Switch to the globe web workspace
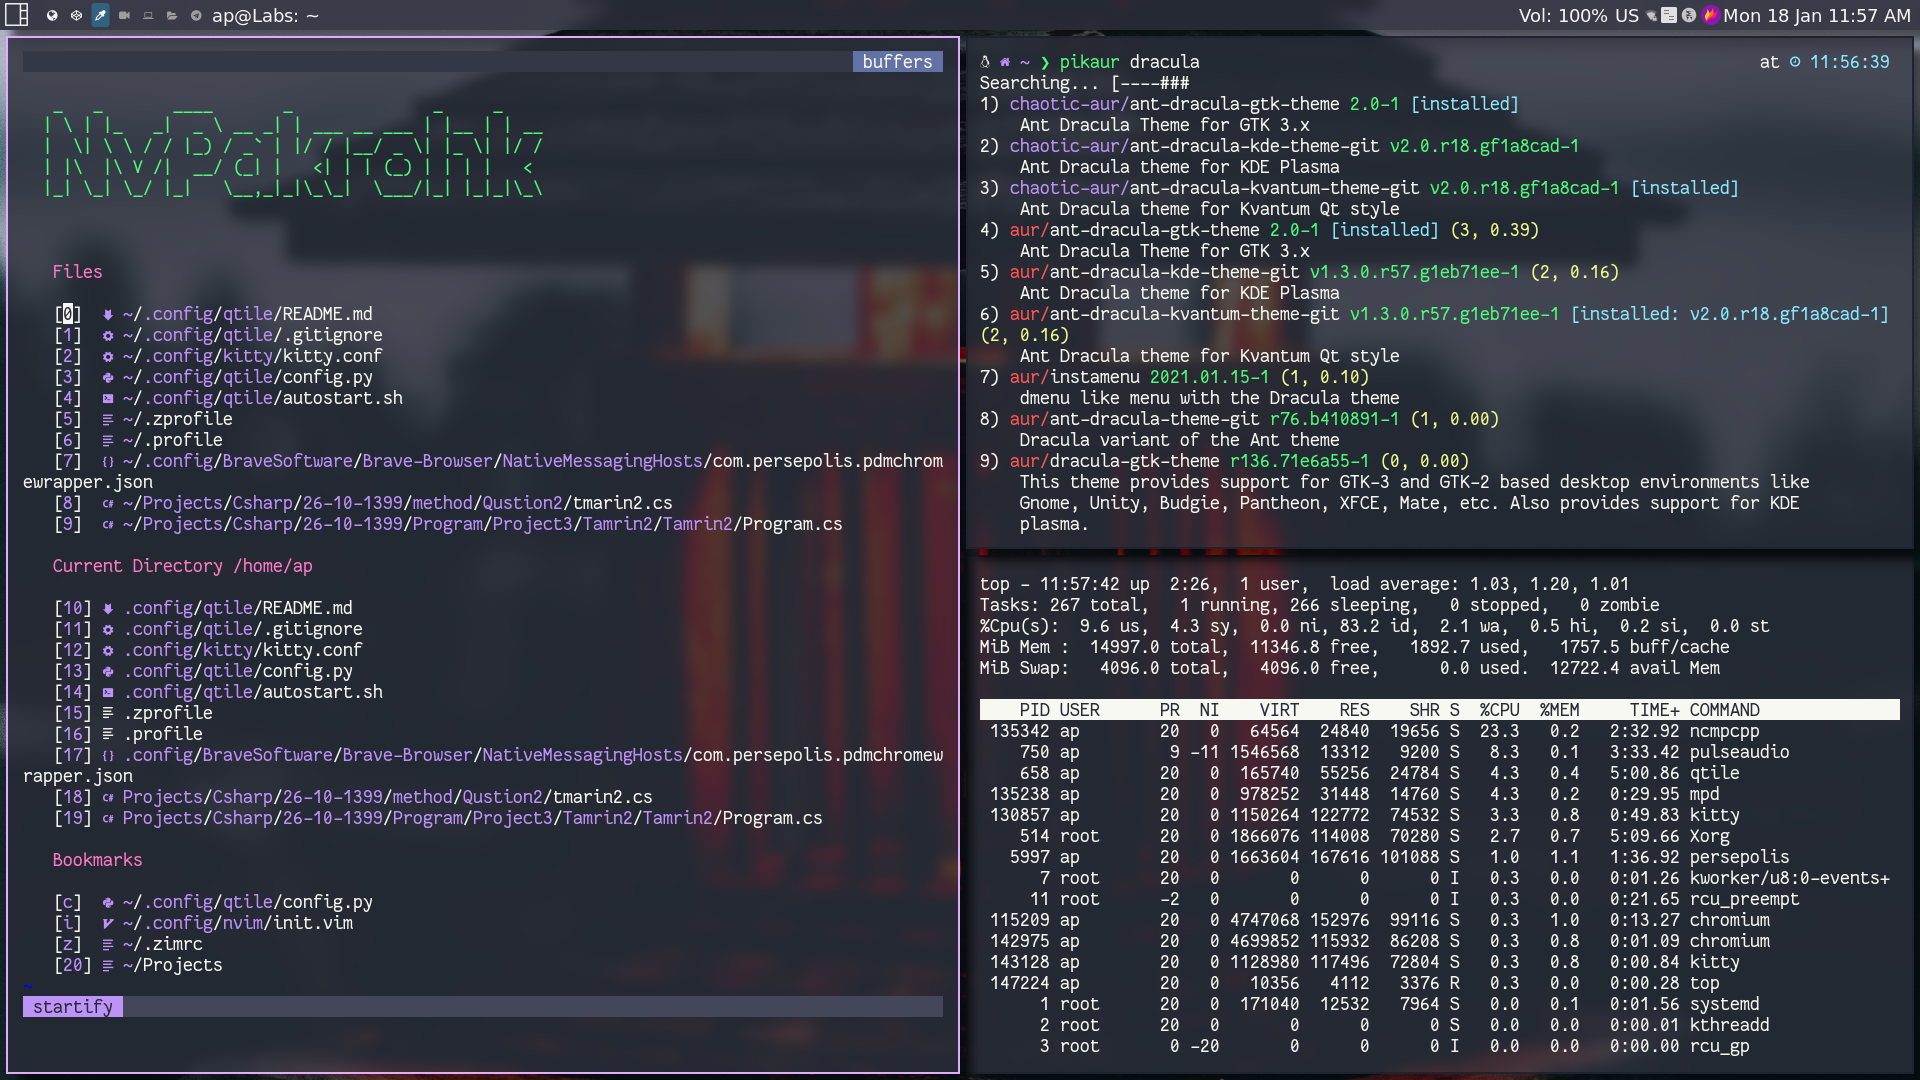The width and height of the screenshot is (1920, 1080). coord(52,15)
